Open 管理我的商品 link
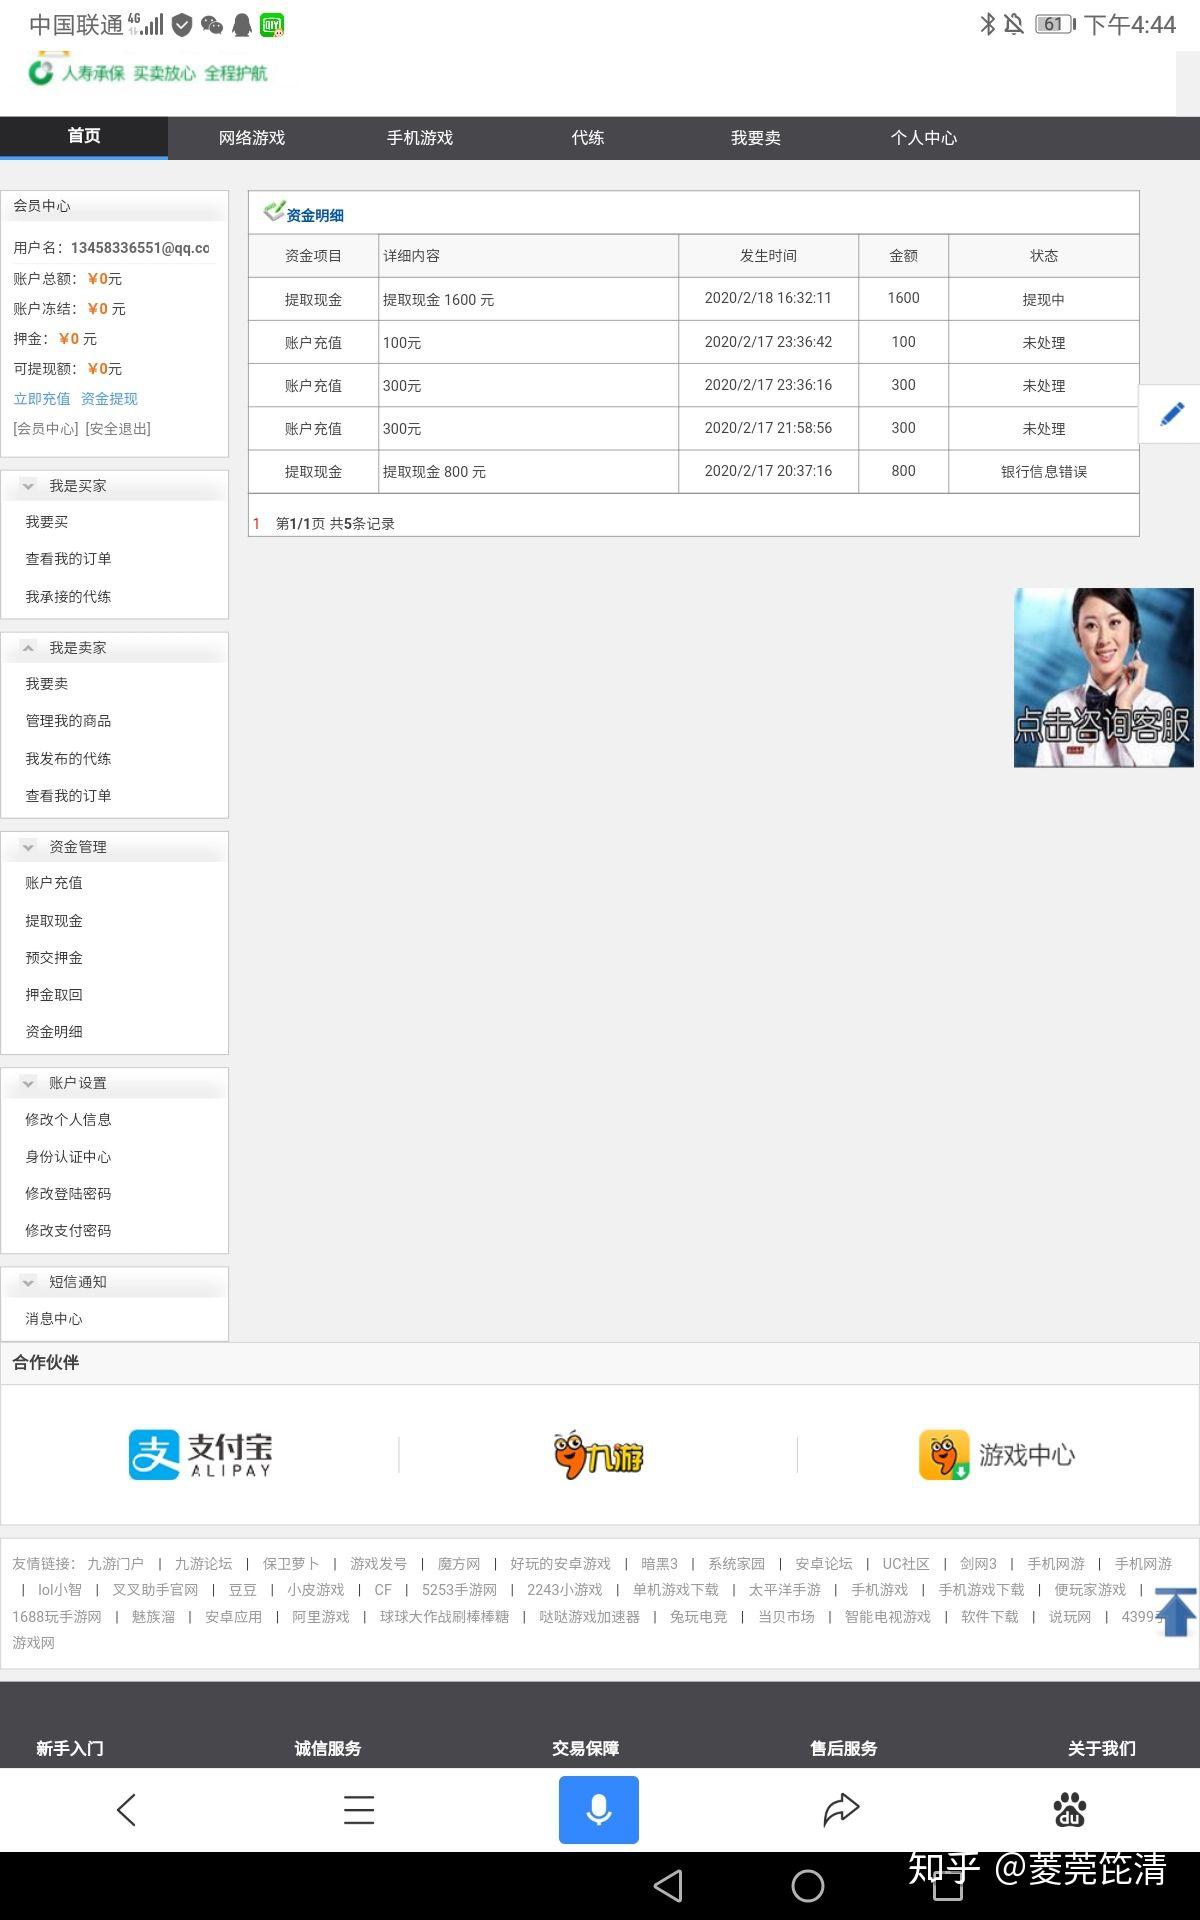1200x1920 pixels. (x=68, y=721)
